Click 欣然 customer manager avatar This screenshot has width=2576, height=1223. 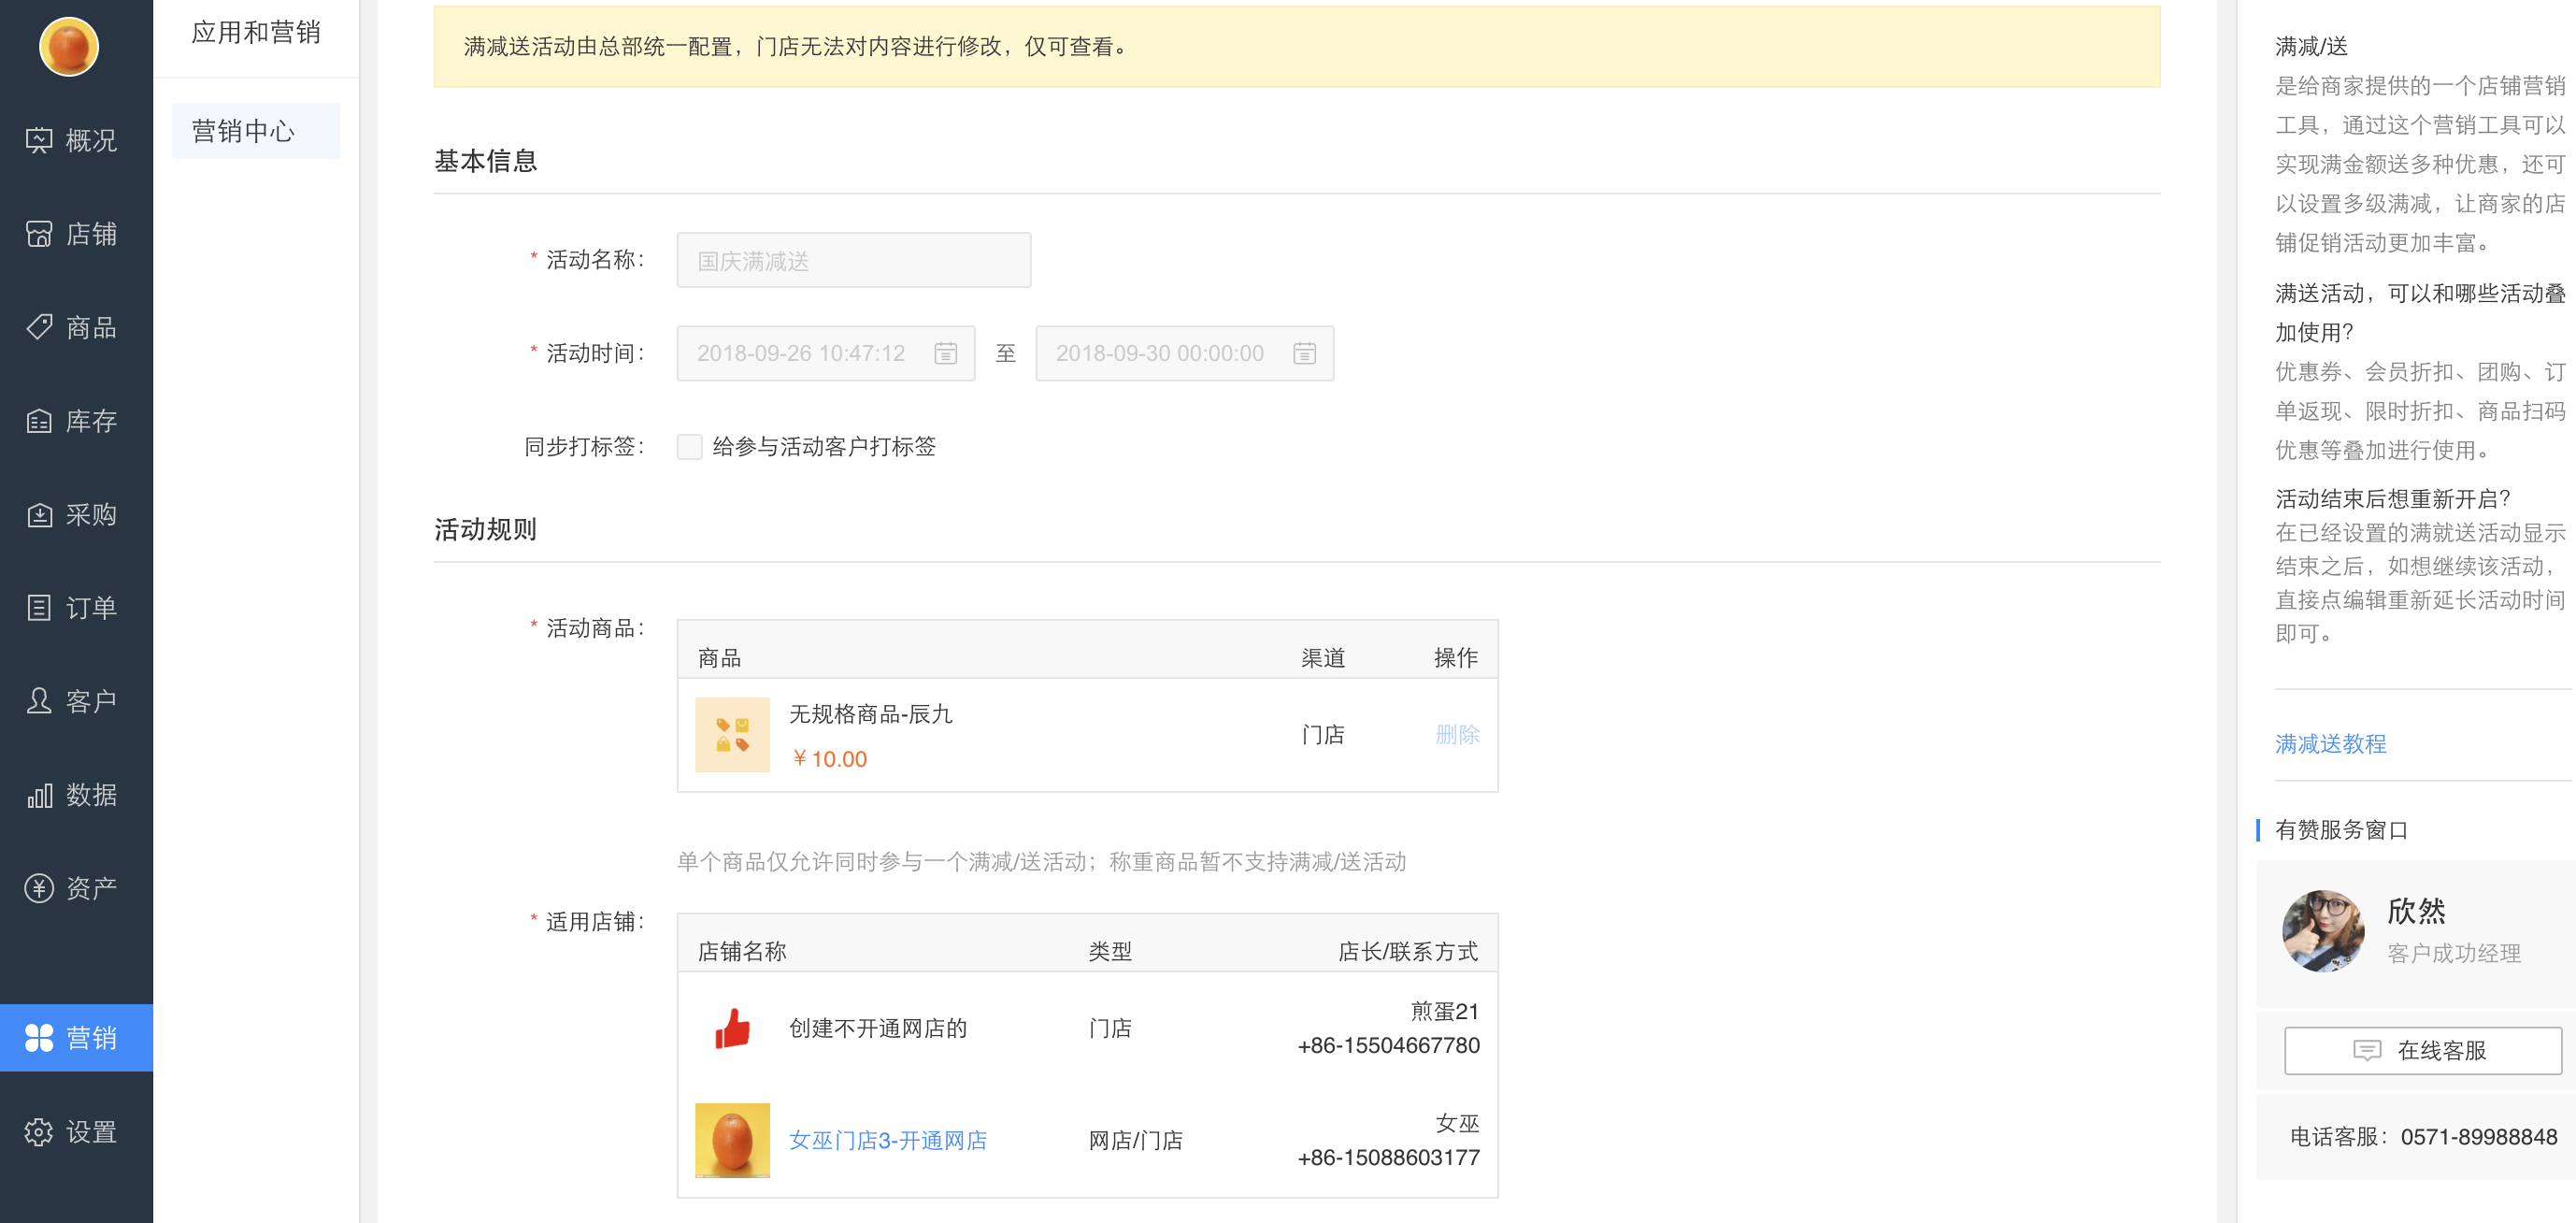(x=2322, y=931)
